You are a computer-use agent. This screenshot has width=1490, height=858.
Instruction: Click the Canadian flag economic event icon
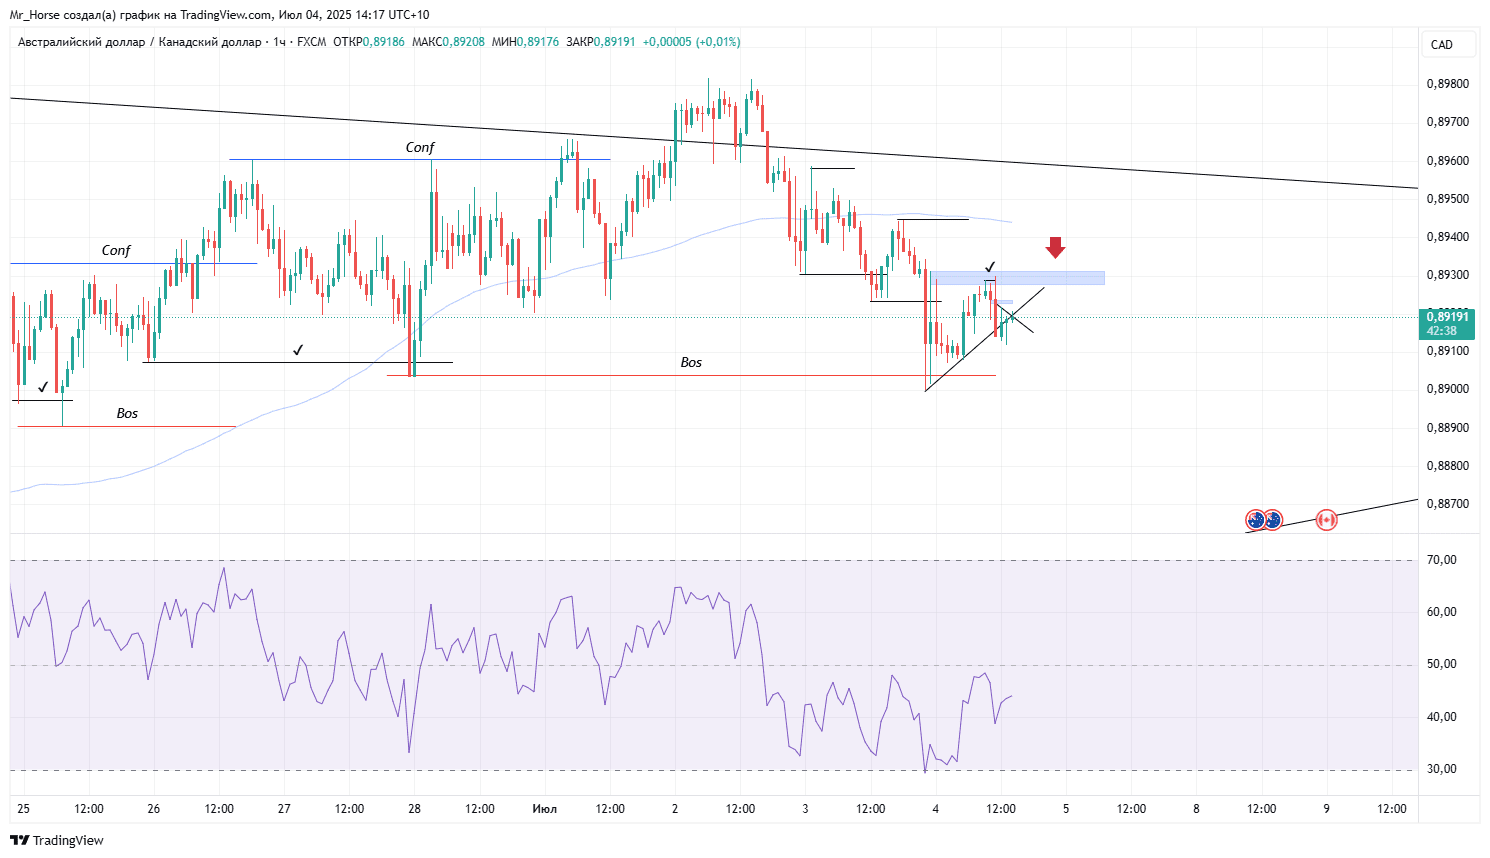pyautogui.click(x=1326, y=519)
